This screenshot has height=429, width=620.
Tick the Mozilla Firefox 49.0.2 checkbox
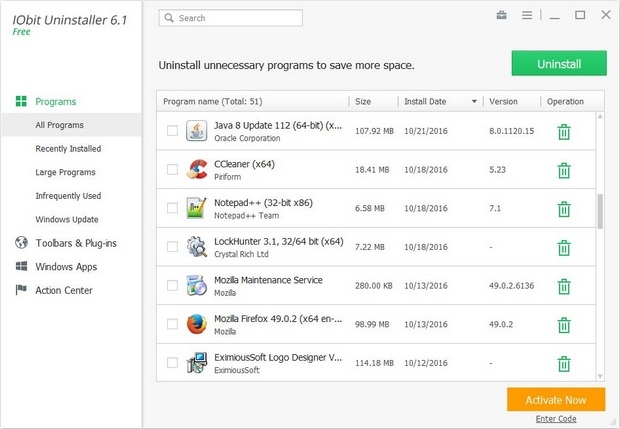tap(172, 324)
